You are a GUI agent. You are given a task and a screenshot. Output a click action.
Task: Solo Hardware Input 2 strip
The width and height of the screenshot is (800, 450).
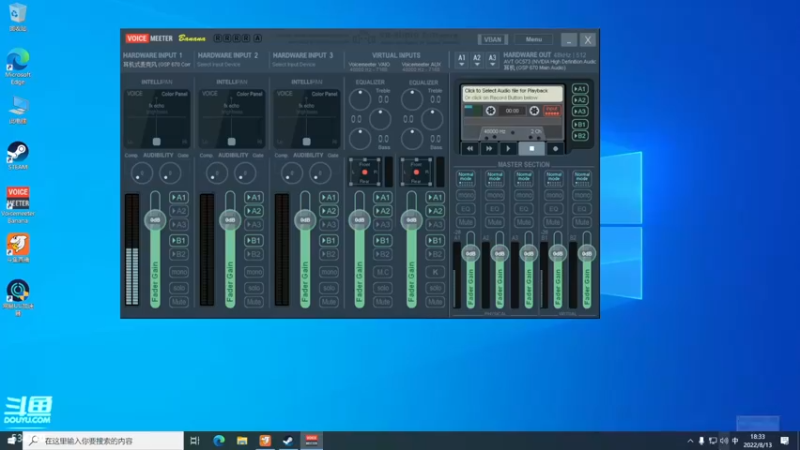coord(254,288)
